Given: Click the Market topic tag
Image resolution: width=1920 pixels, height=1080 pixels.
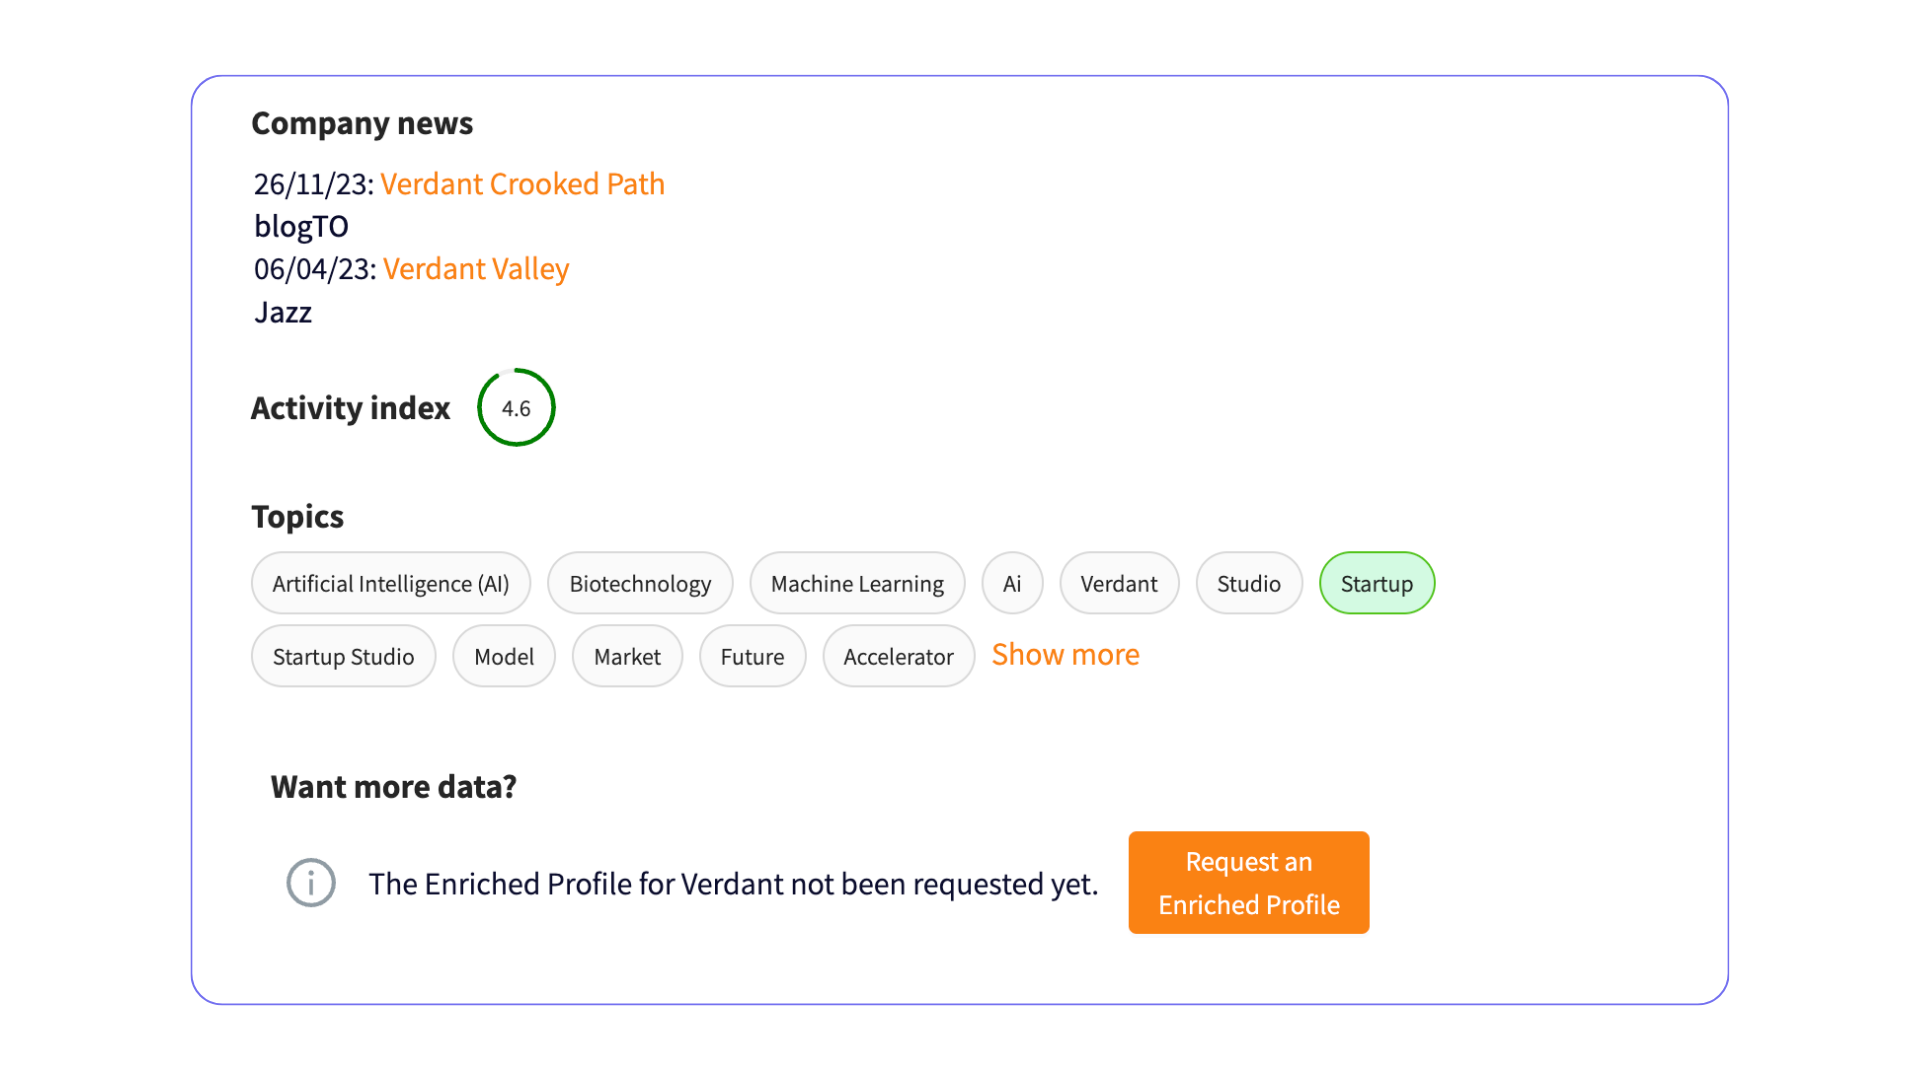Looking at the screenshot, I should click(626, 655).
